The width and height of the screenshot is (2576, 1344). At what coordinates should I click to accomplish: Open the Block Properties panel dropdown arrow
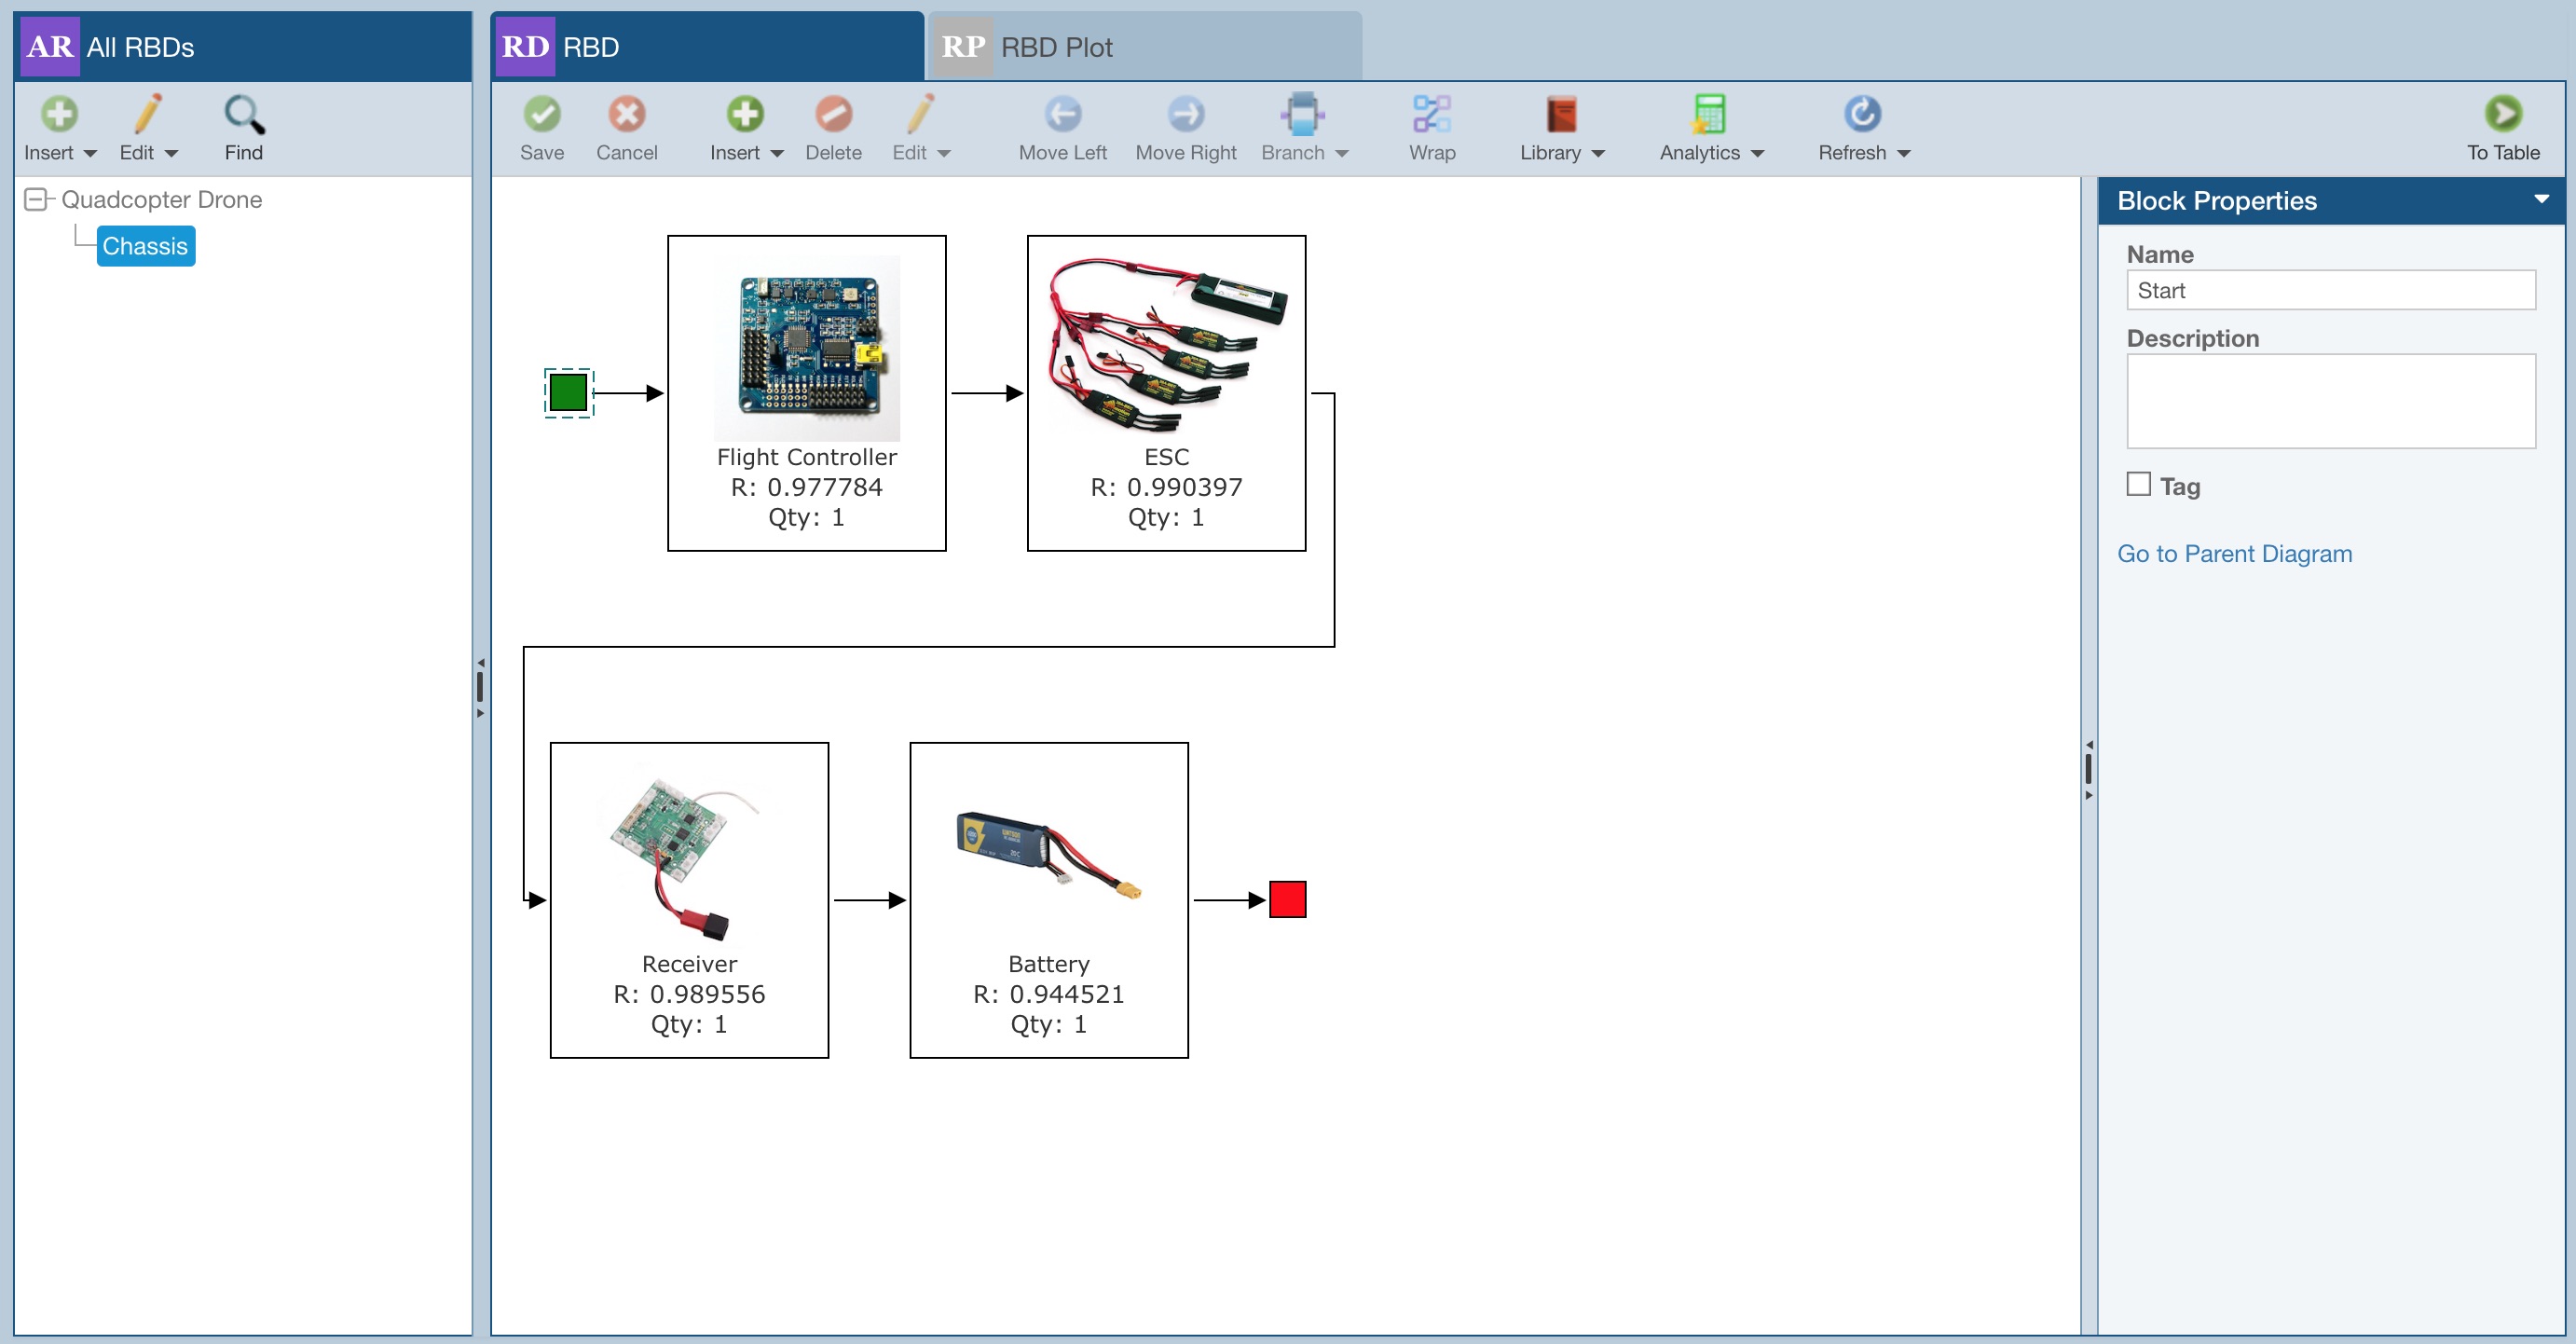coord(2541,199)
